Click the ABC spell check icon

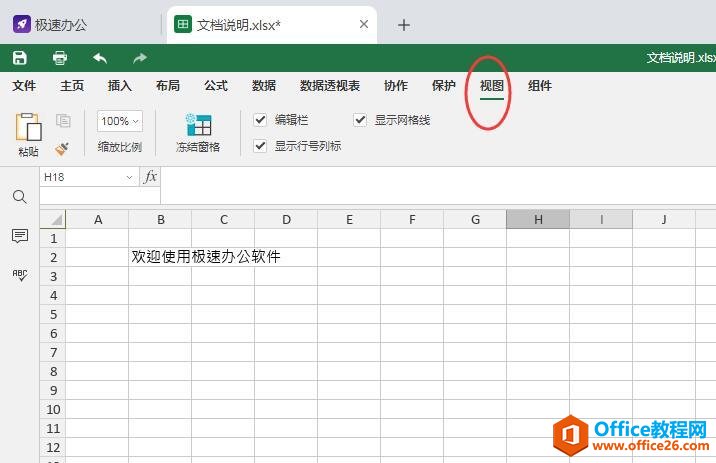[x=20, y=275]
